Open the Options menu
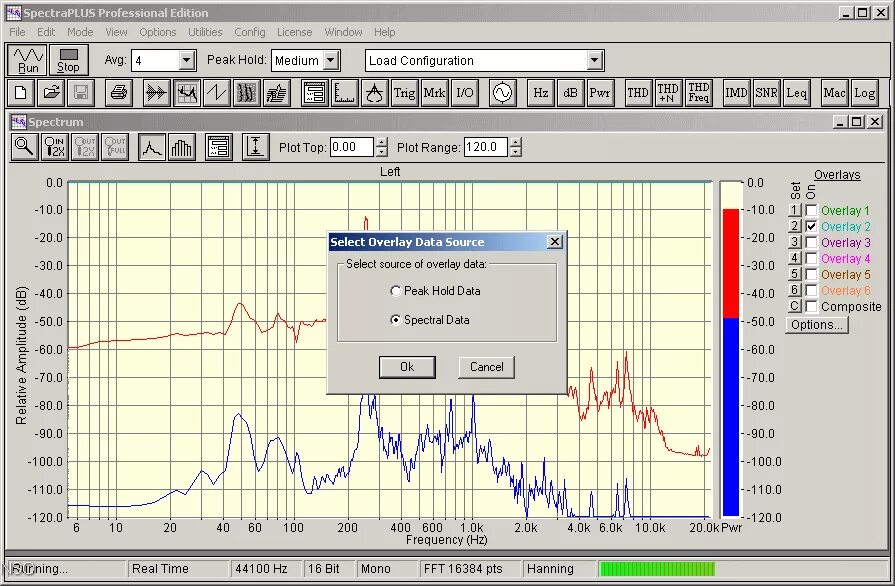Image resolution: width=895 pixels, height=586 pixels. coord(158,32)
